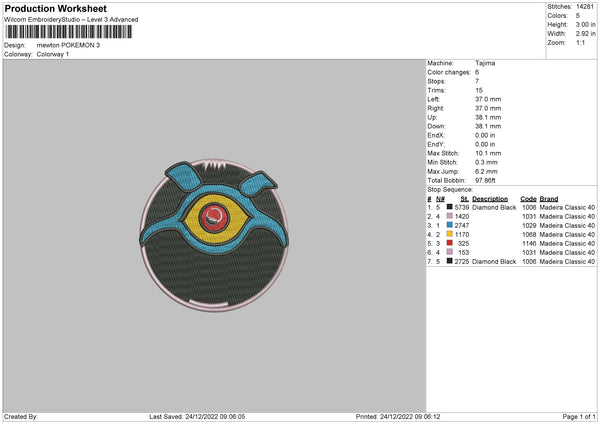Click the "Down:" measurement label
600x424 pixels.
436,126
